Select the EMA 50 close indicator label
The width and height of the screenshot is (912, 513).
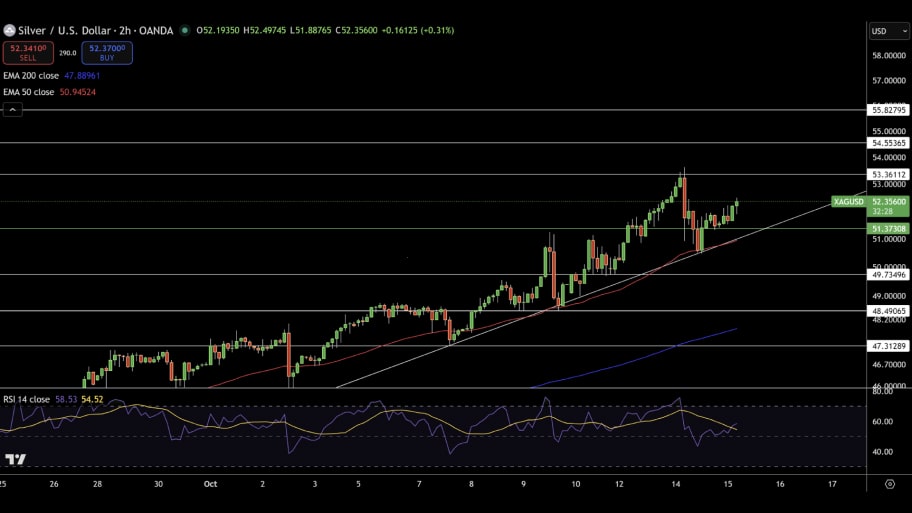(x=29, y=92)
